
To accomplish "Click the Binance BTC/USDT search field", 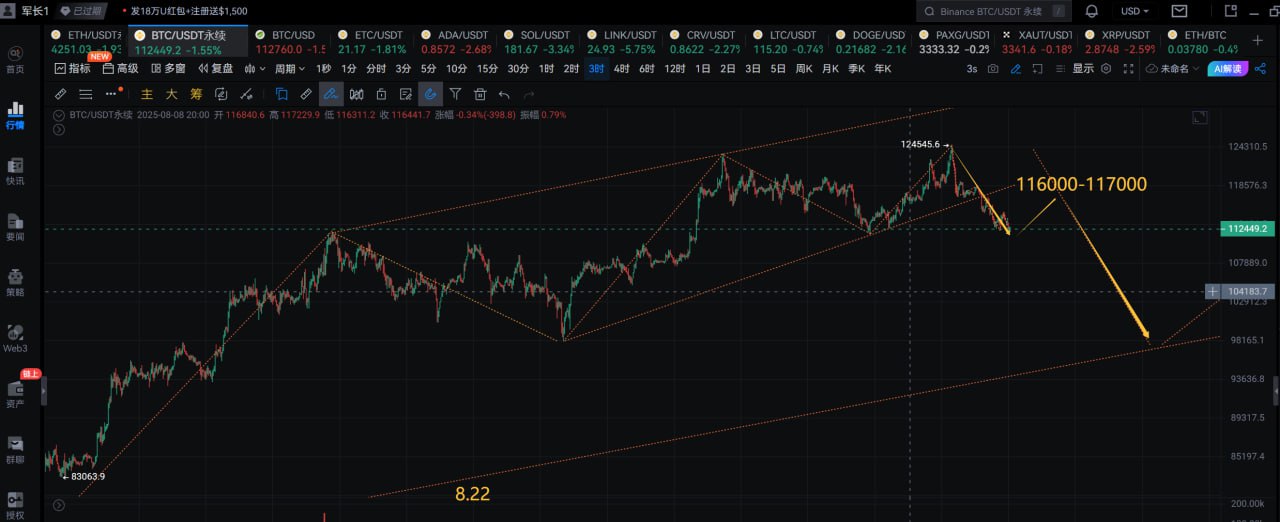I will coord(1000,12).
